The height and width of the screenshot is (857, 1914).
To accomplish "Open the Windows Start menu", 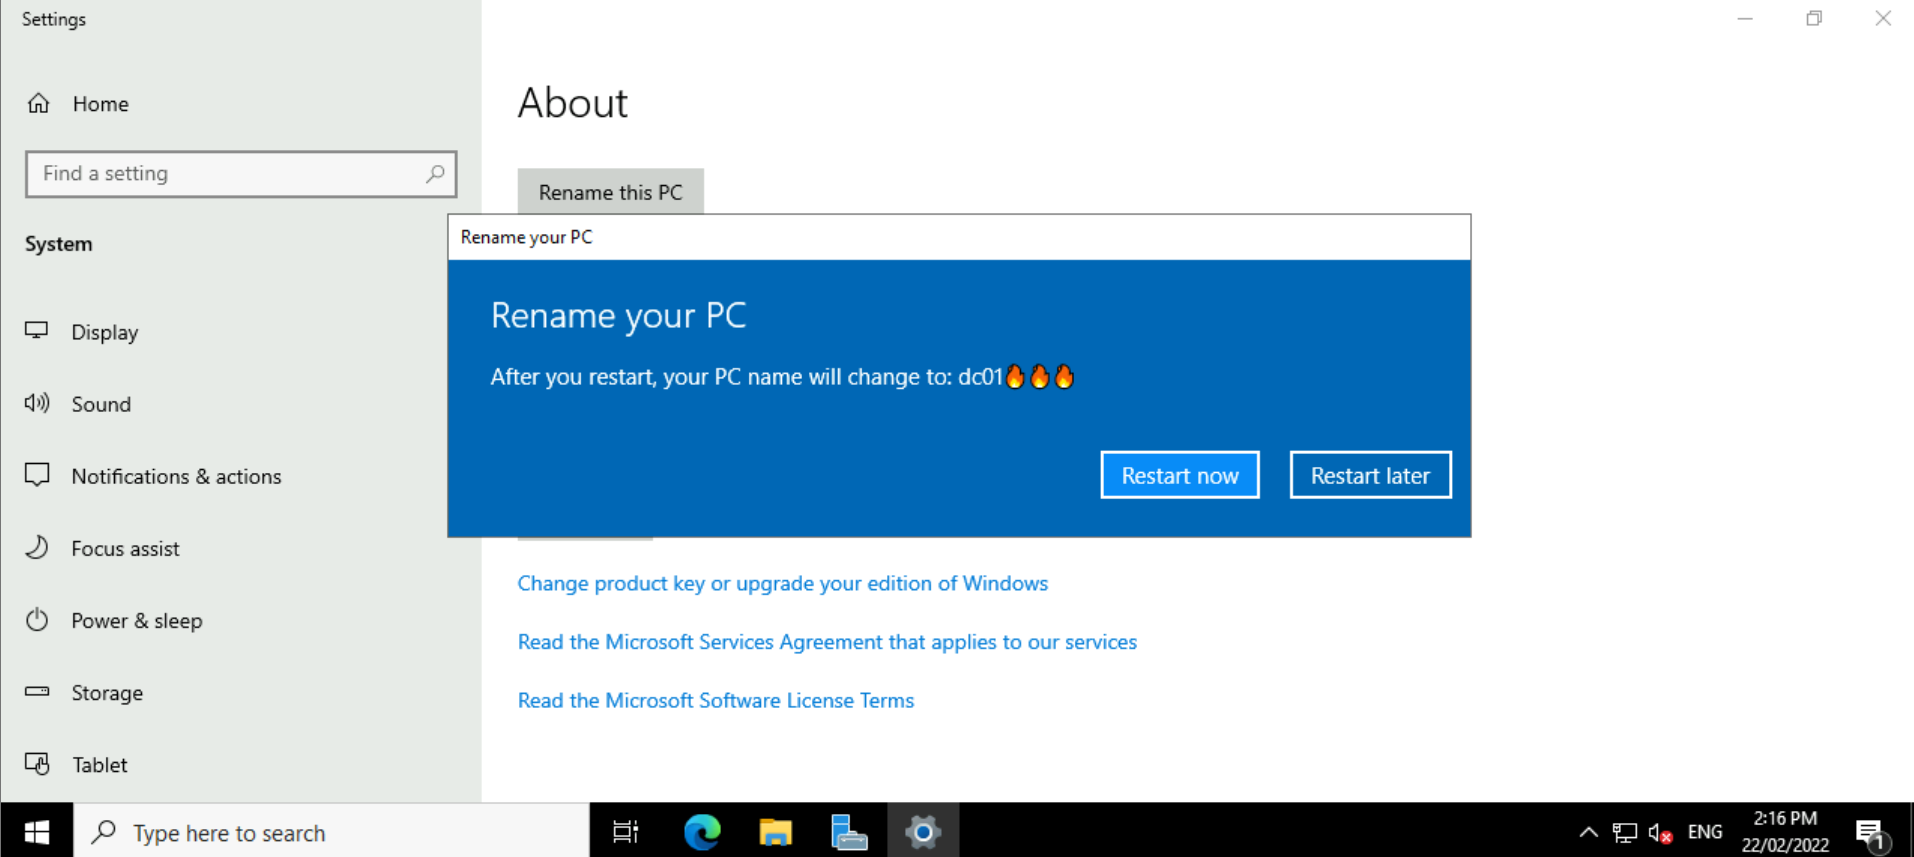I will coord(37,831).
